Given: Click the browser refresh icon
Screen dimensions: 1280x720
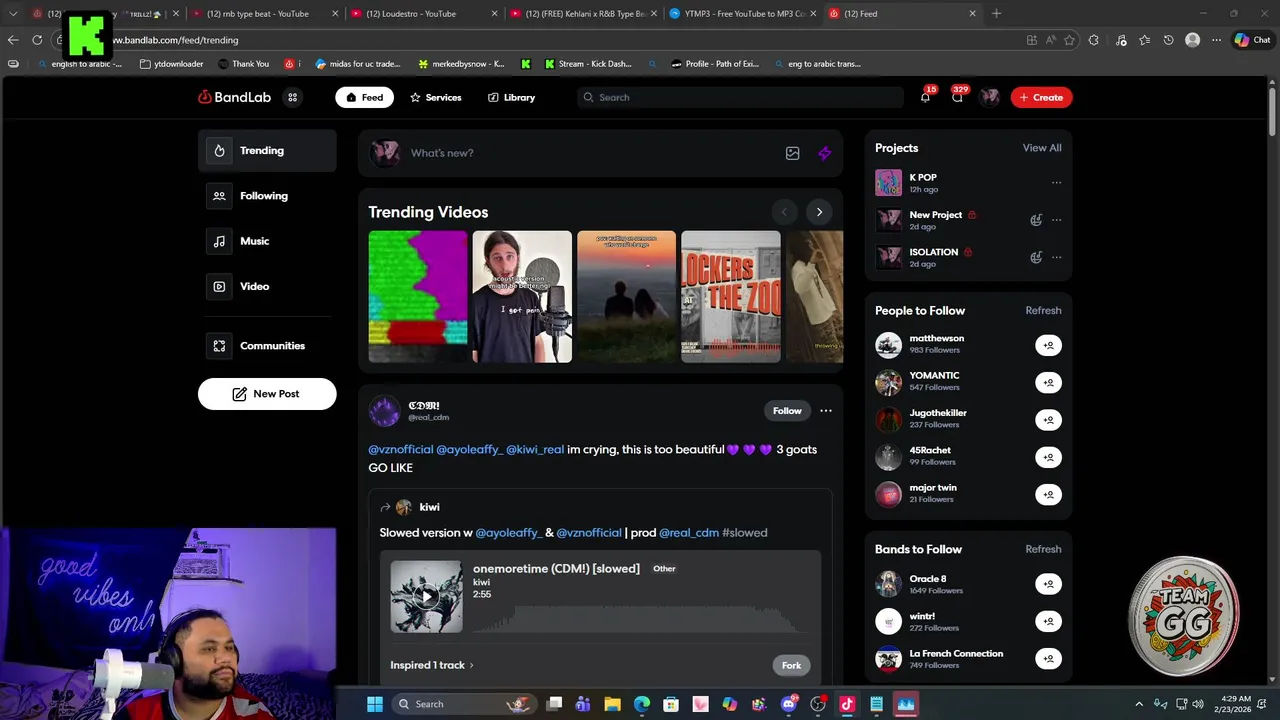Looking at the screenshot, I should click(x=37, y=40).
